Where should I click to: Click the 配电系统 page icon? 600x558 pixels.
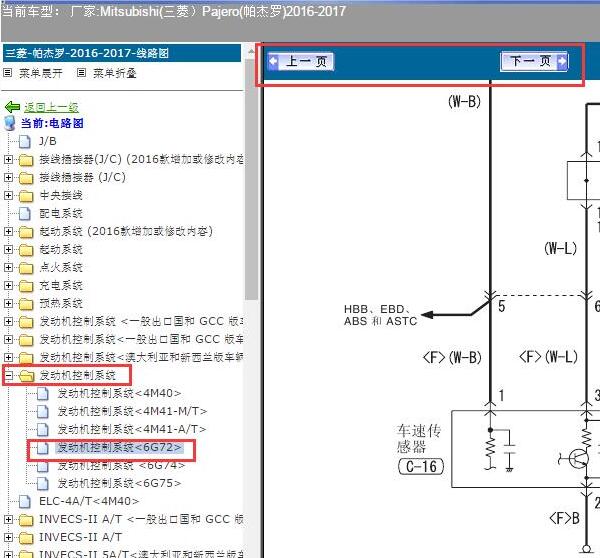coord(25,213)
